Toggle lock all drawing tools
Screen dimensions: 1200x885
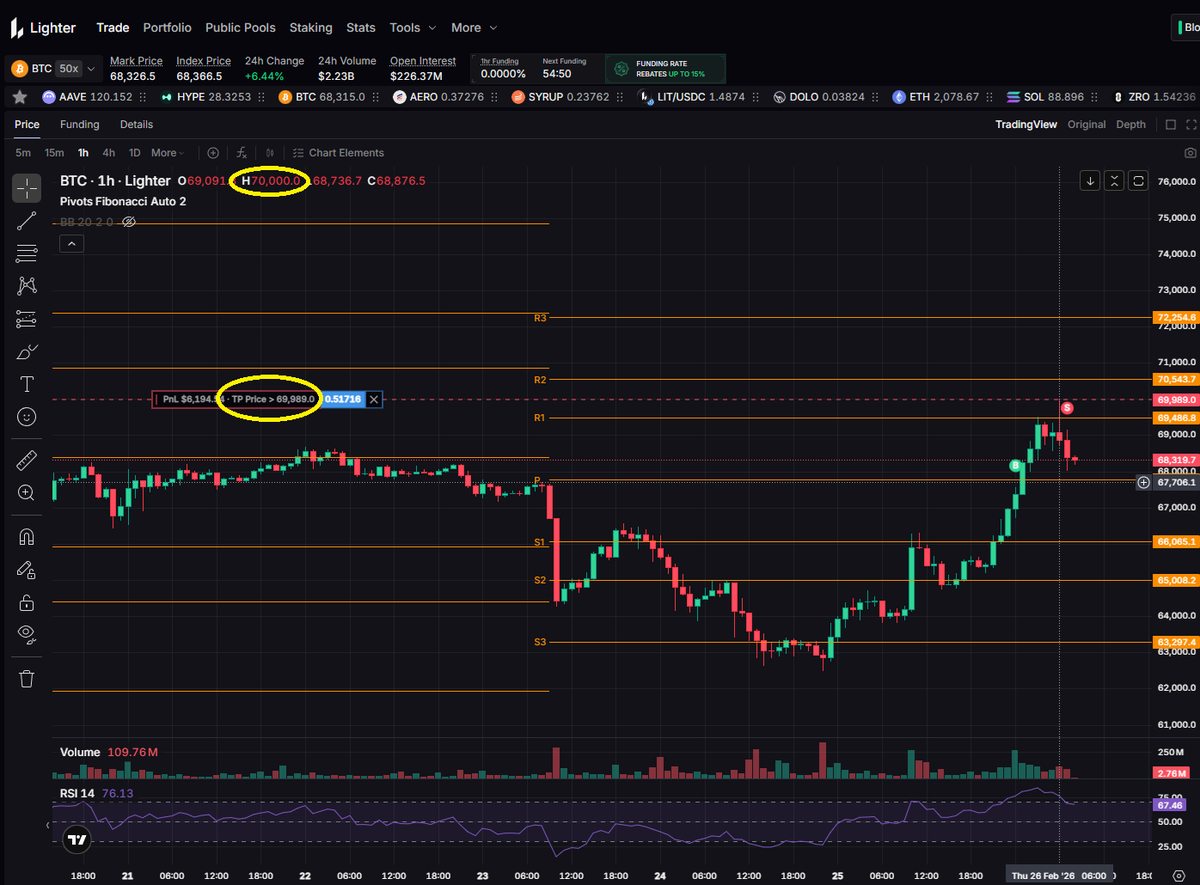click(27, 602)
